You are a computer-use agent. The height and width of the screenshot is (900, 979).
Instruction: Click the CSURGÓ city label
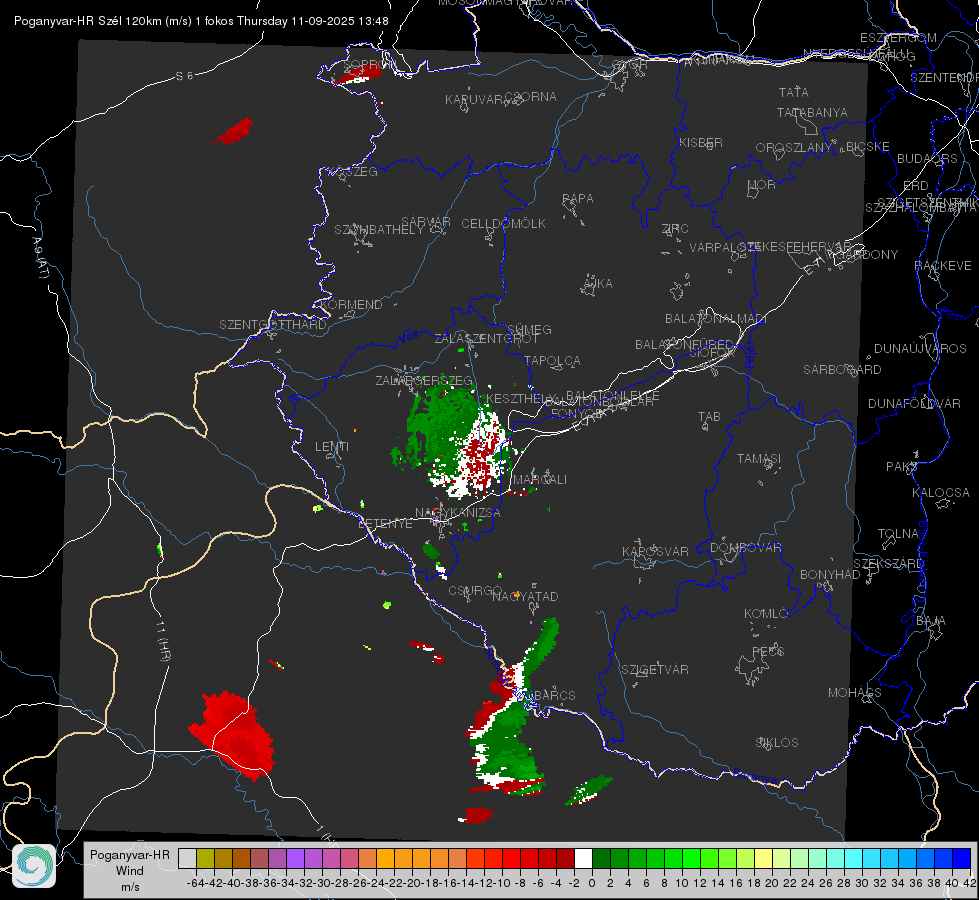click(x=475, y=591)
